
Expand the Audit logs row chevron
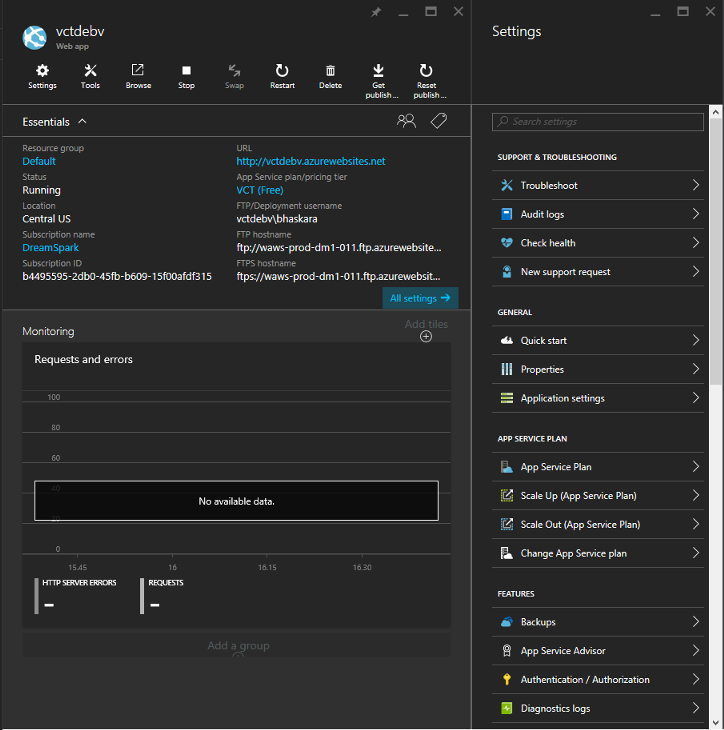(696, 214)
